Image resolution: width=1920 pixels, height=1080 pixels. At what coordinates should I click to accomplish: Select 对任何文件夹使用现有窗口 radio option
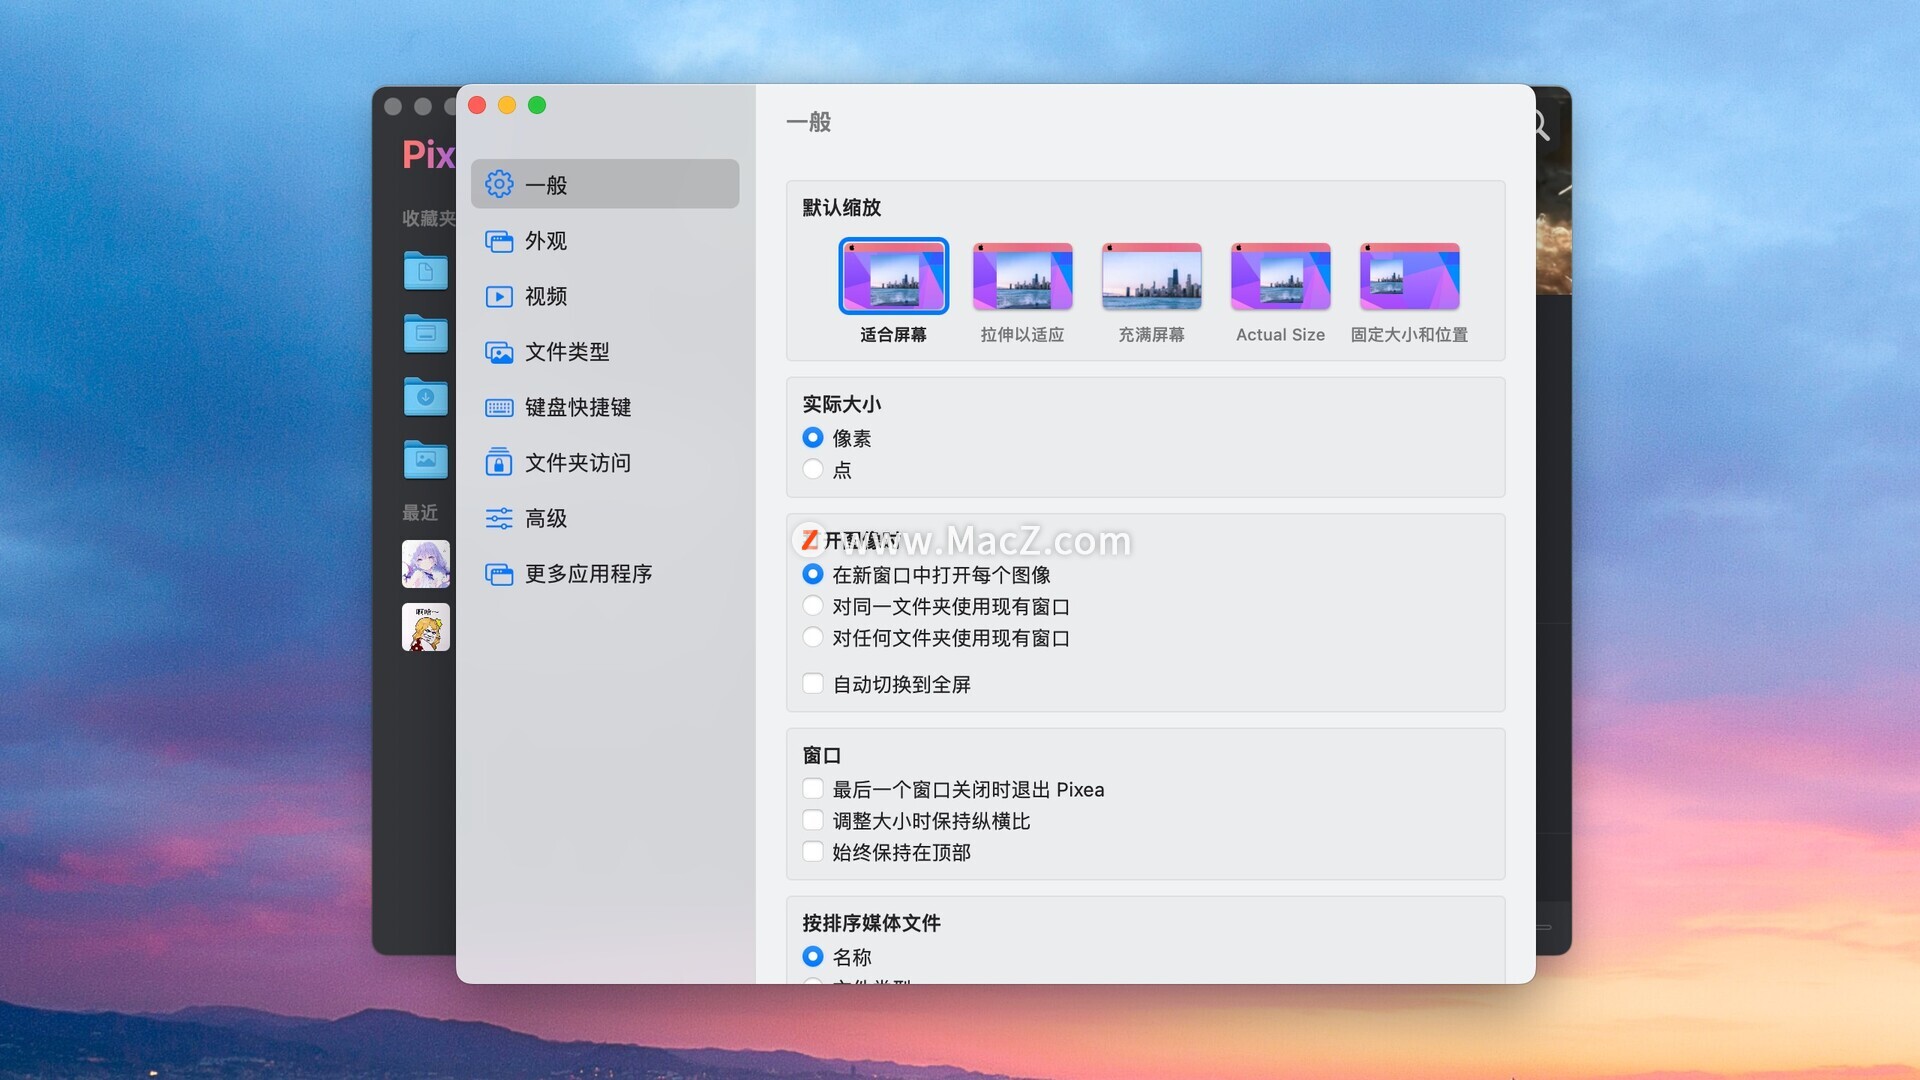(x=813, y=637)
